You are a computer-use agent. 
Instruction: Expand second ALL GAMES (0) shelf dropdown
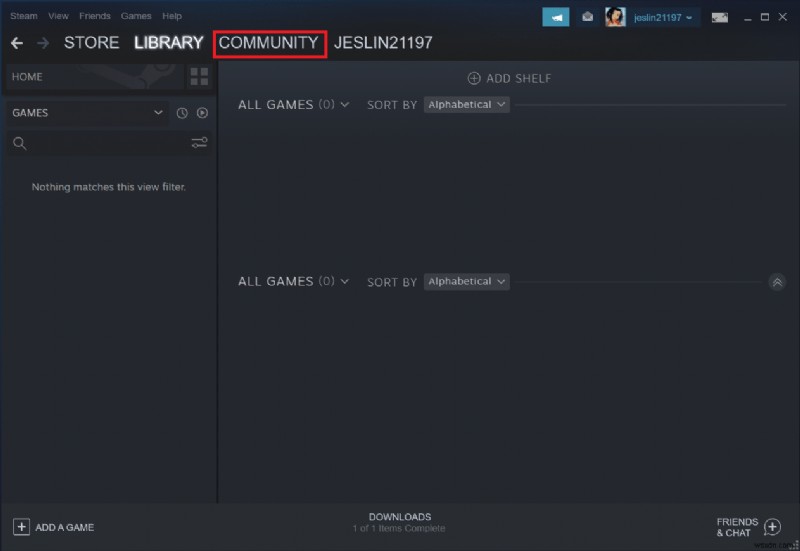[293, 282]
